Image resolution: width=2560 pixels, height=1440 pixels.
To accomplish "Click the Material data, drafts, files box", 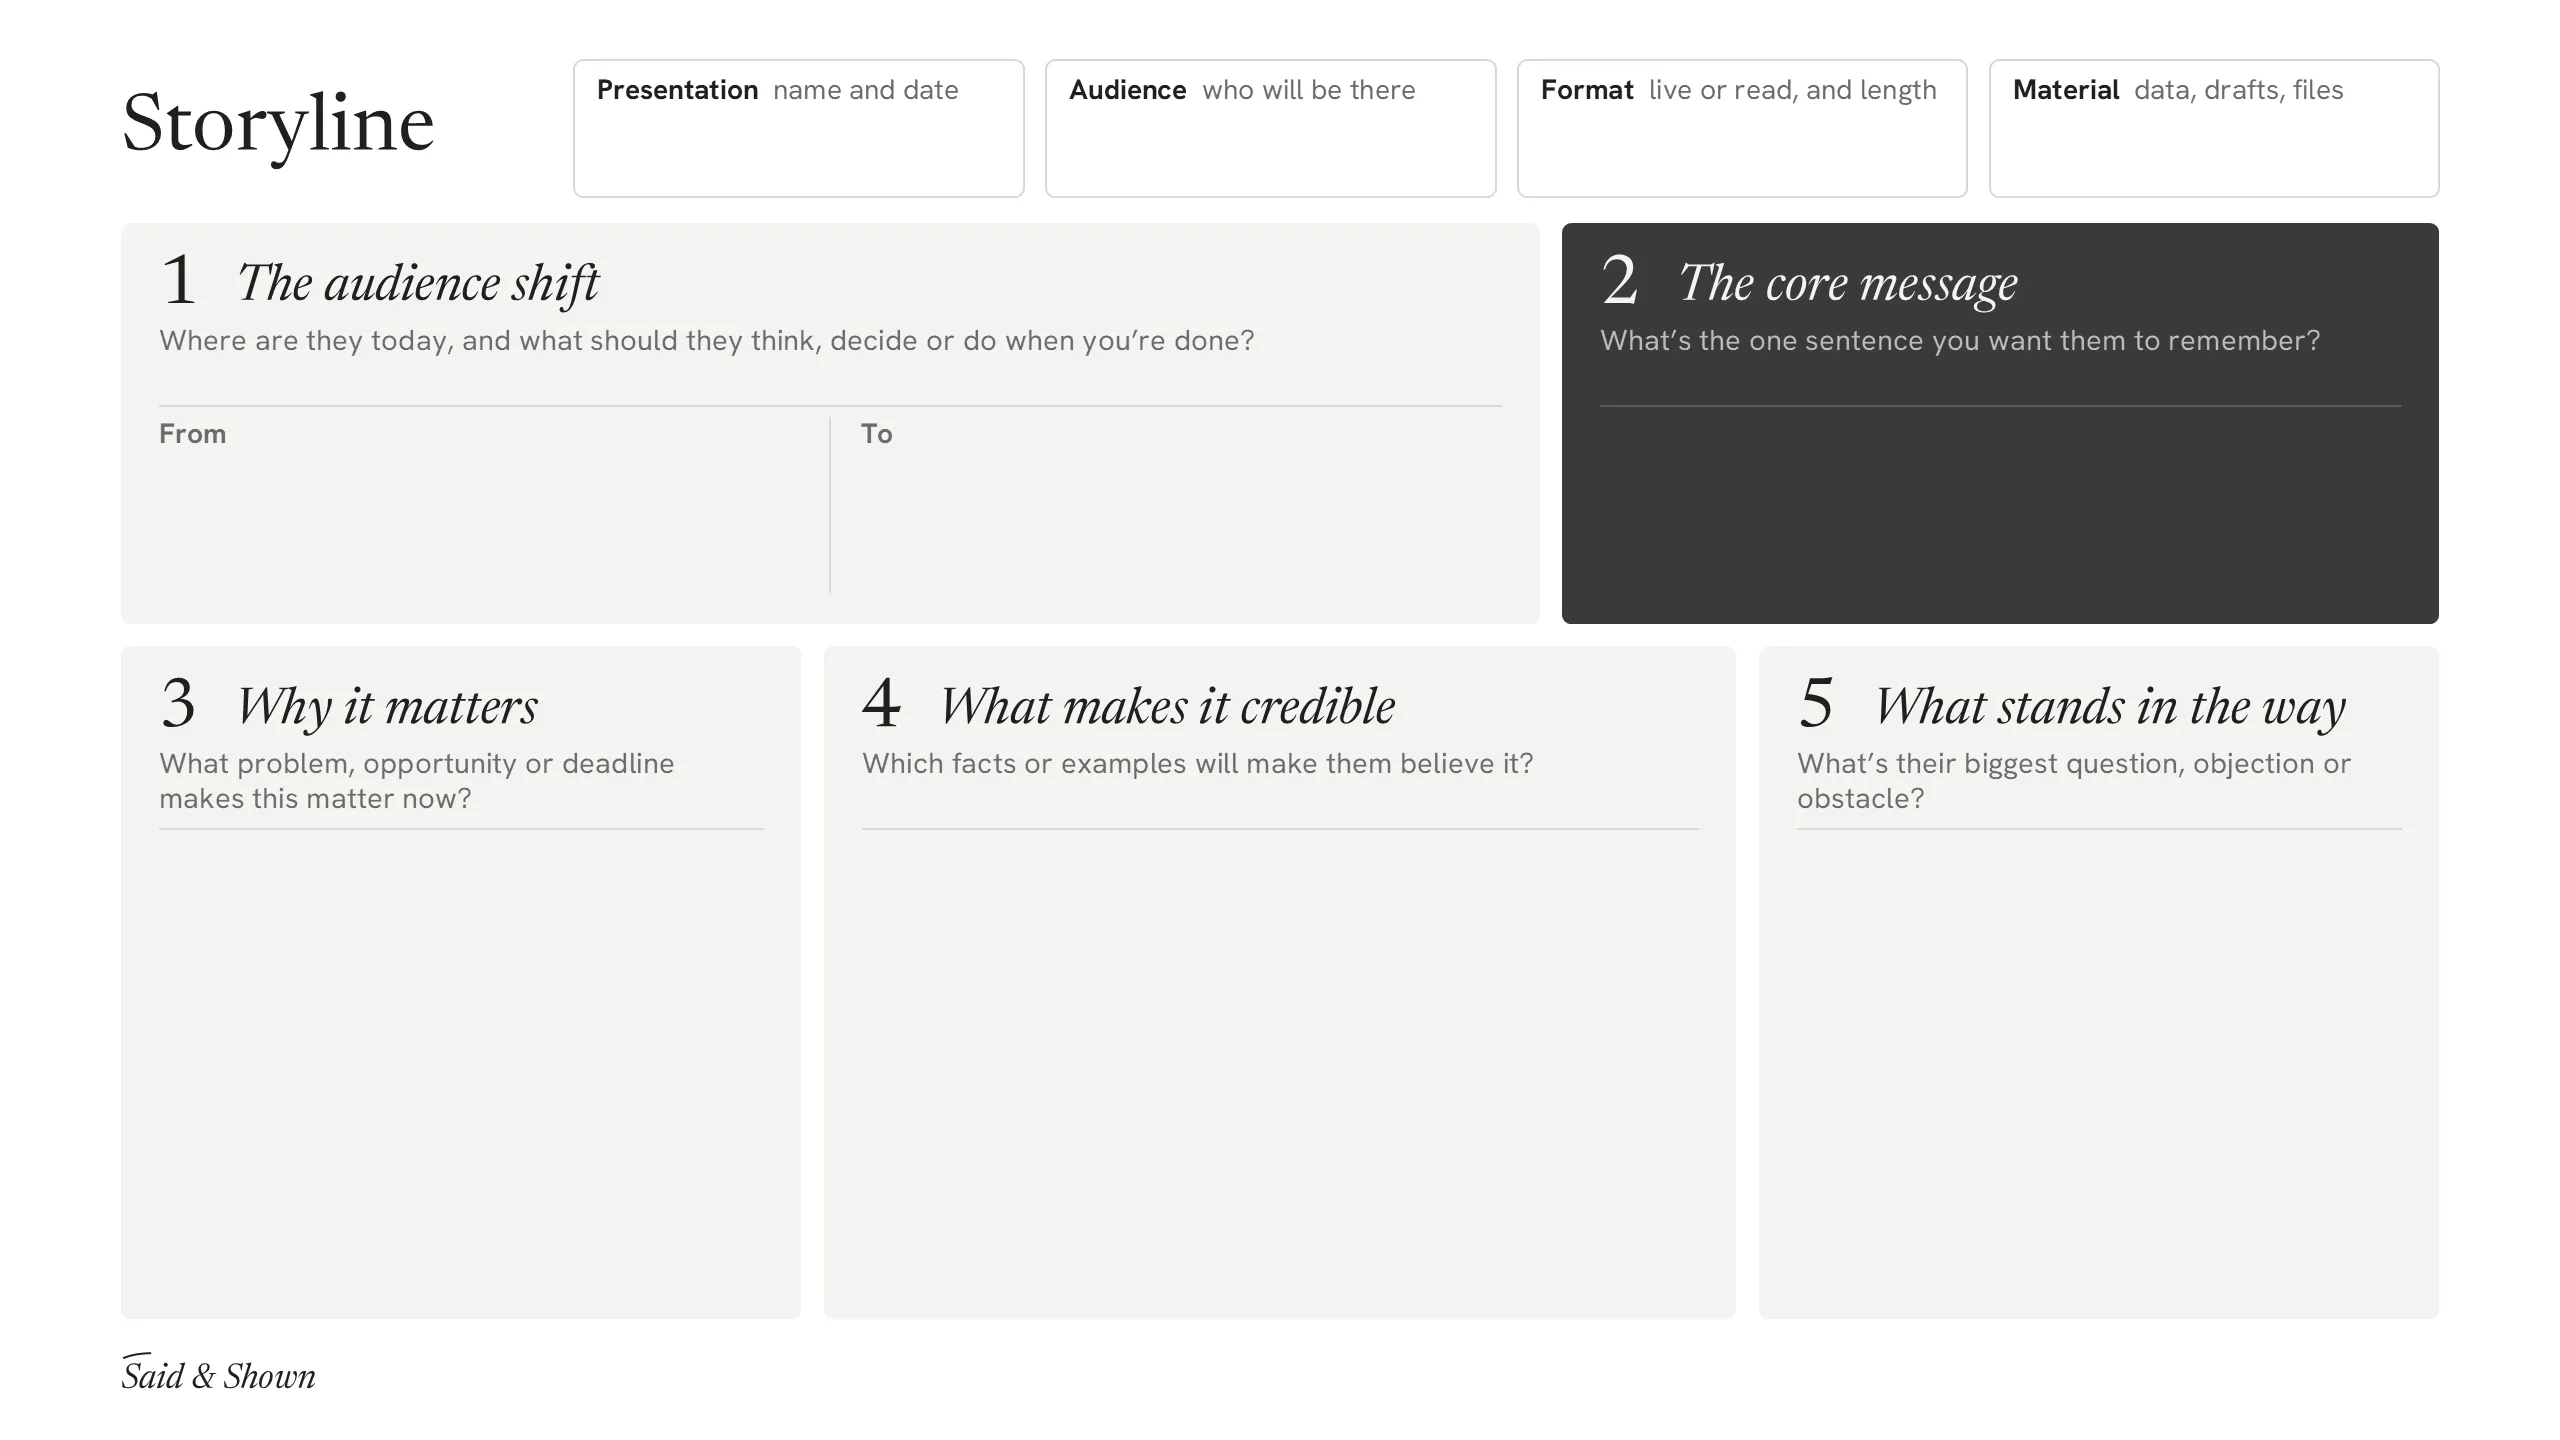I will [x=2214, y=128].
